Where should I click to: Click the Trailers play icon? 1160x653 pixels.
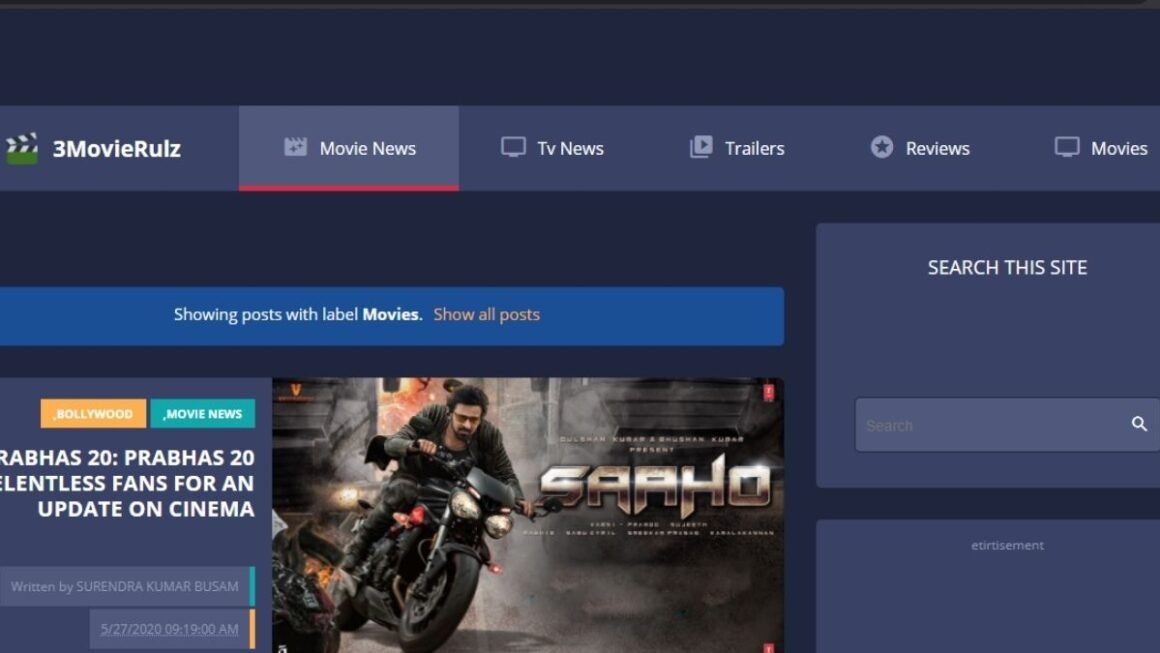pos(700,147)
